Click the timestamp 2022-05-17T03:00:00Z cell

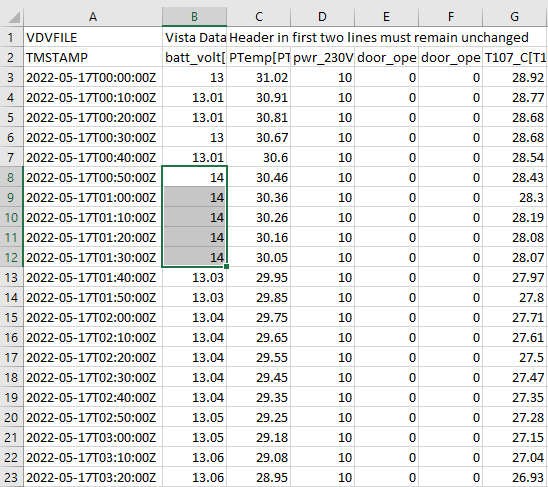93,437
